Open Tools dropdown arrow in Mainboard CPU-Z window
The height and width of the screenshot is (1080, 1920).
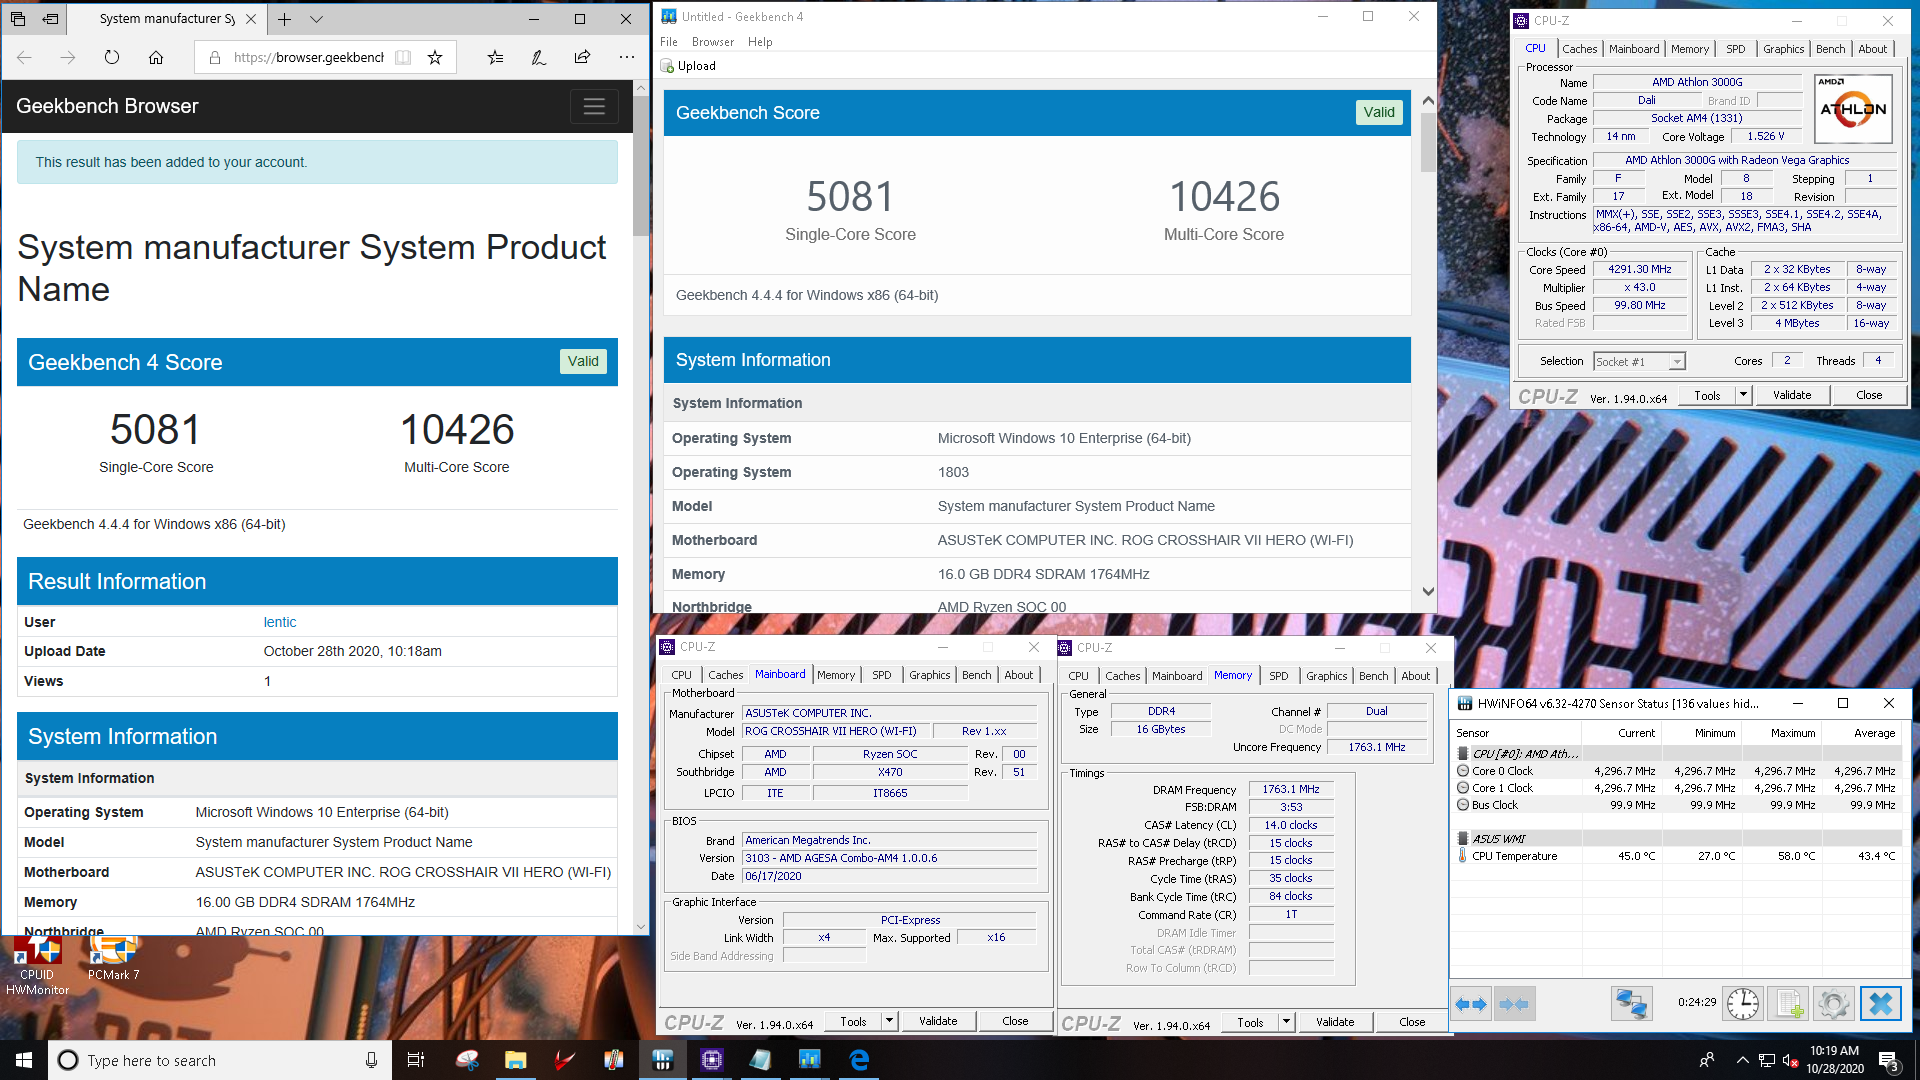(x=889, y=1021)
